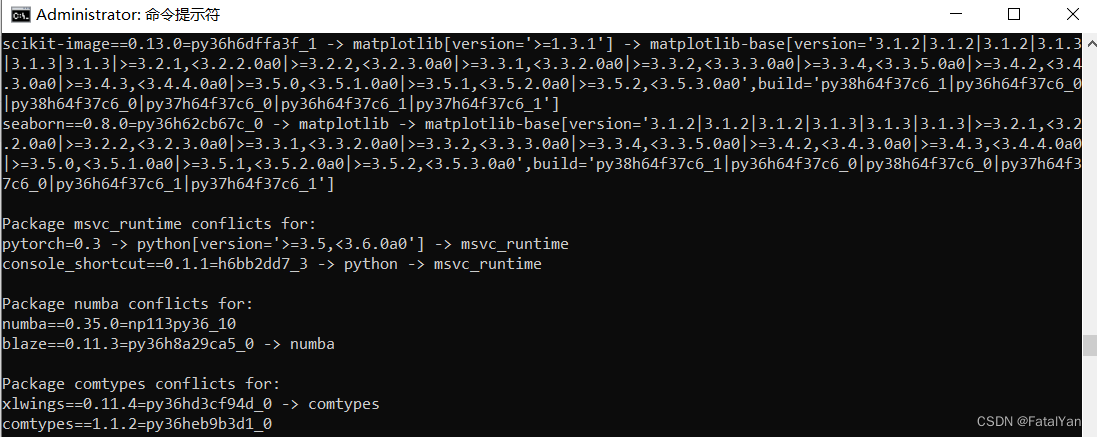The height and width of the screenshot is (437, 1097).
Task: Click the 'xlwings==0.11.4=py36hd3cf94d_0' text
Action: [x=137, y=404]
